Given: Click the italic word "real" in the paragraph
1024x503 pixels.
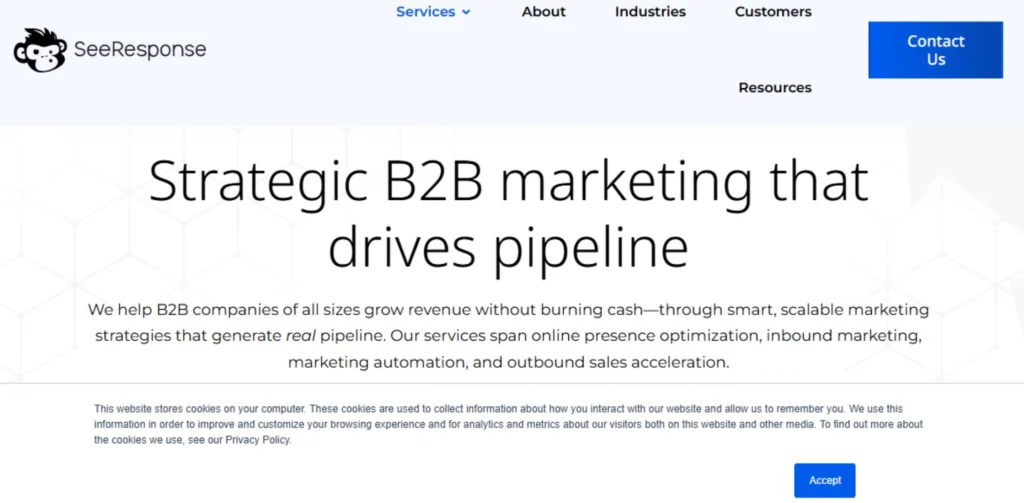Looking at the screenshot, I should (x=301, y=336).
